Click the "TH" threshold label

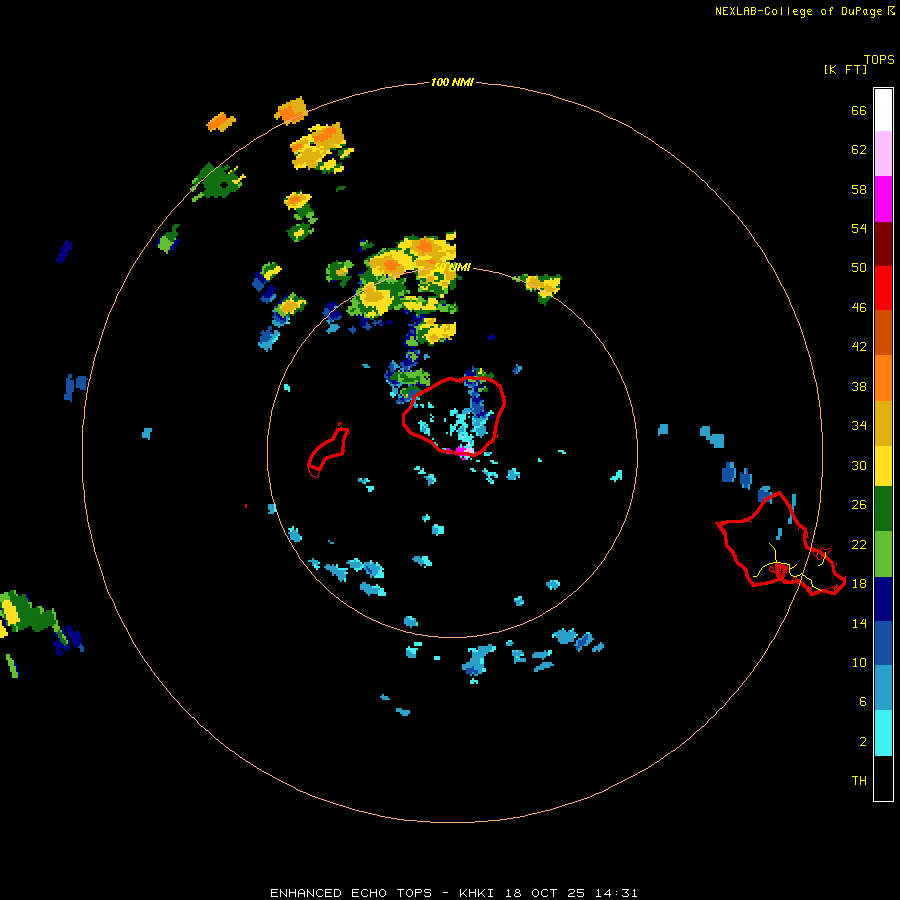pyautogui.click(x=859, y=781)
